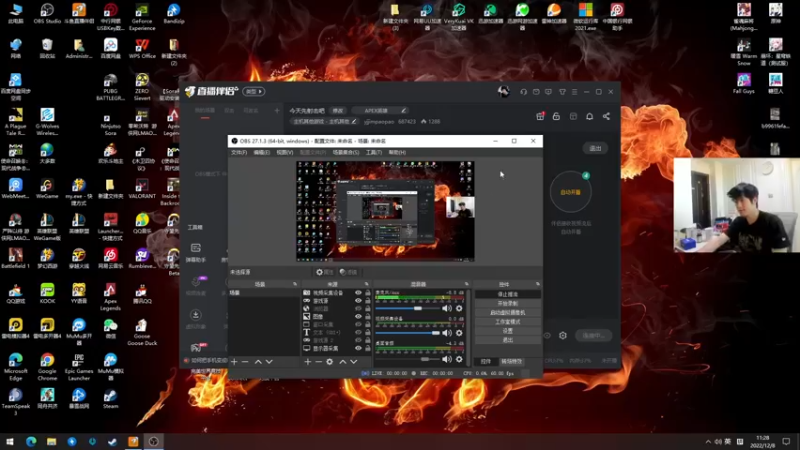Click the add scene plus icon in OBS

tap(234, 362)
